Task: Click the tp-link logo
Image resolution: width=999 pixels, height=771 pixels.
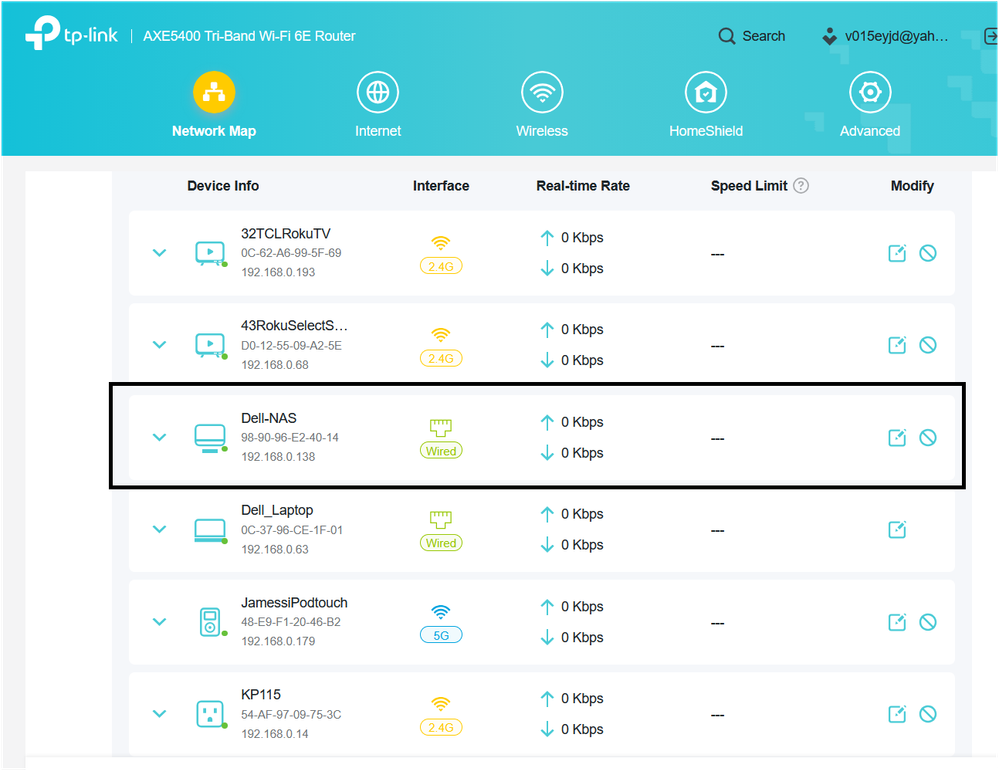Action: click(x=71, y=32)
